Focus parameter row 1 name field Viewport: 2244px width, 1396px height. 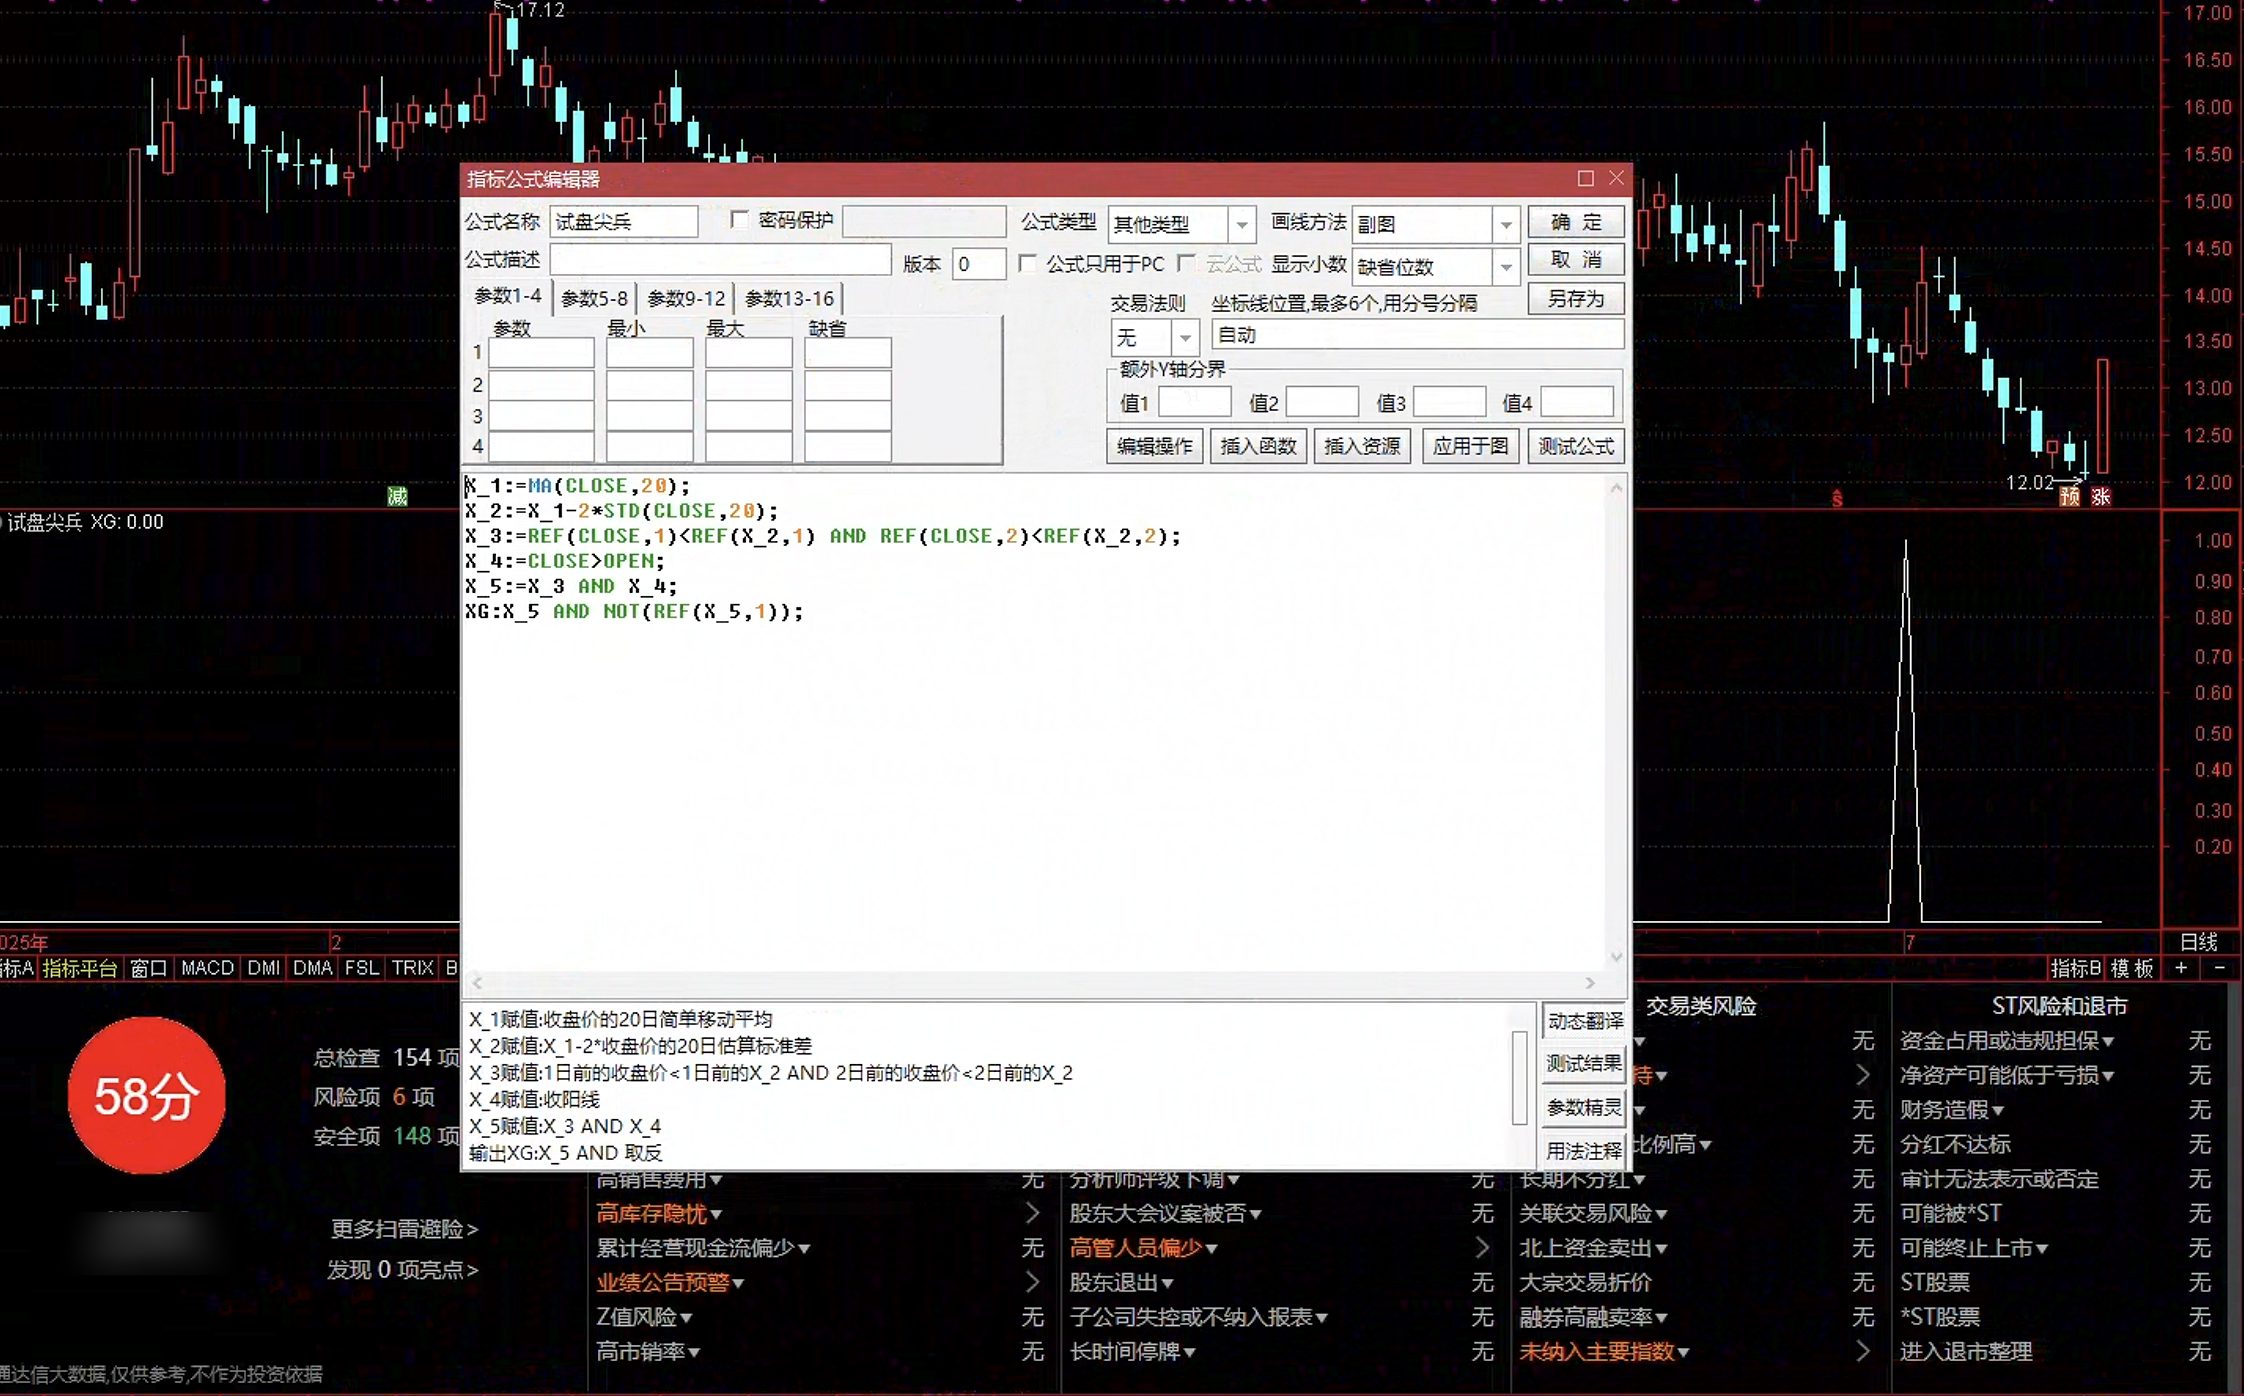coord(541,353)
